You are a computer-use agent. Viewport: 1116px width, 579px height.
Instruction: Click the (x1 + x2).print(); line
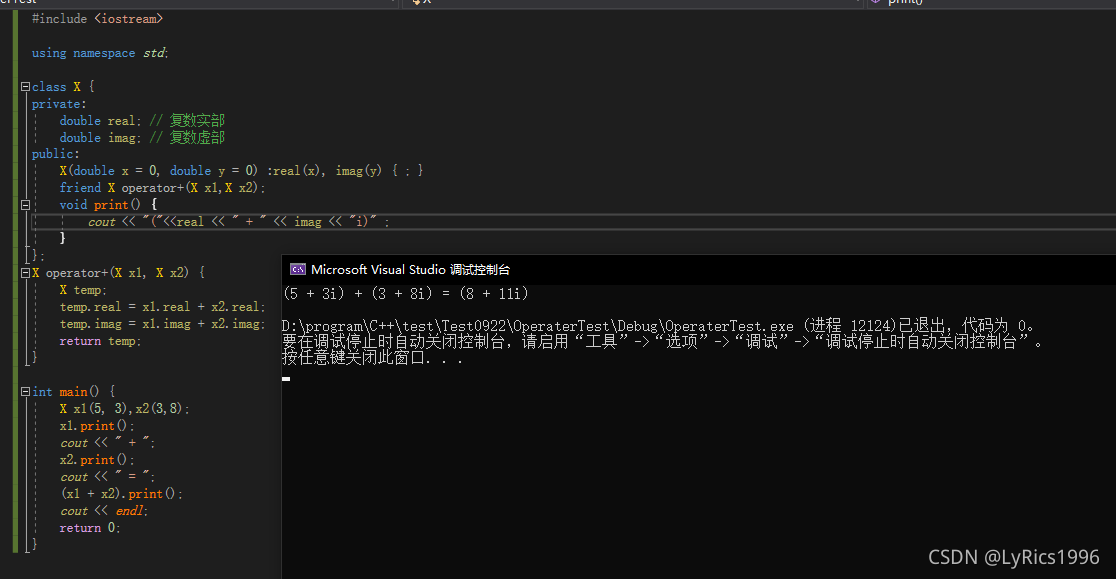[x=121, y=494]
